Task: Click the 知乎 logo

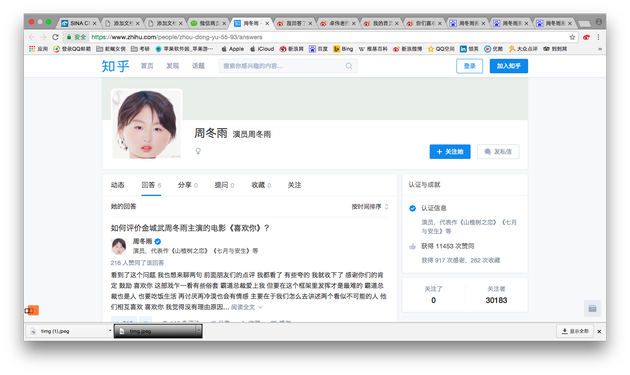Action: point(115,66)
